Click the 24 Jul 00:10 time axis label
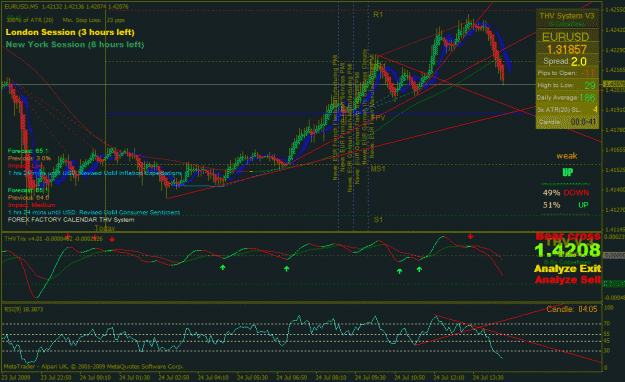This screenshot has height=382, width=625. pyautogui.click(x=95, y=377)
